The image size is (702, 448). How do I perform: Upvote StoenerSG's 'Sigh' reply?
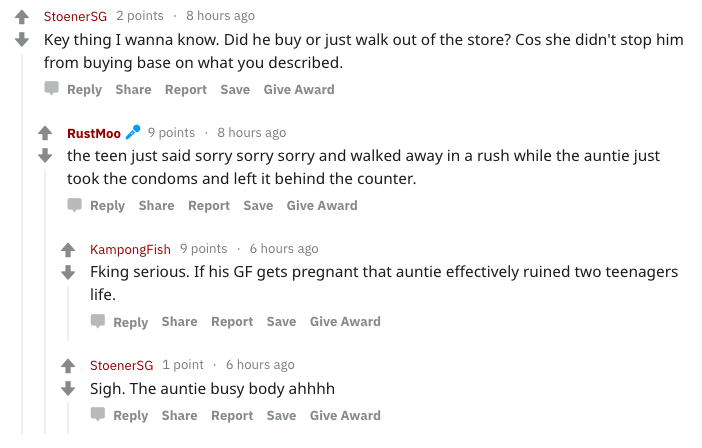tap(68, 365)
